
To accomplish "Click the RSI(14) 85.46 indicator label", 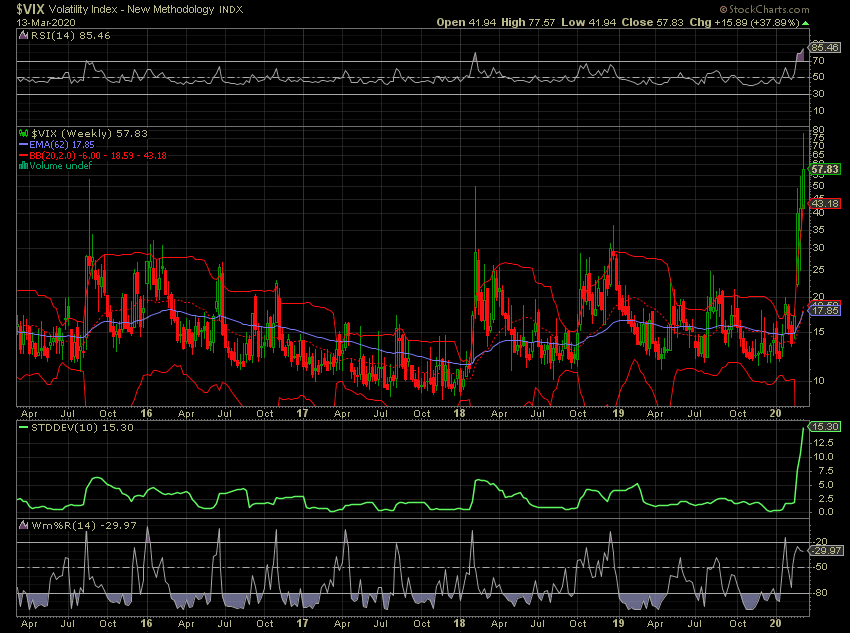I will click(70, 36).
